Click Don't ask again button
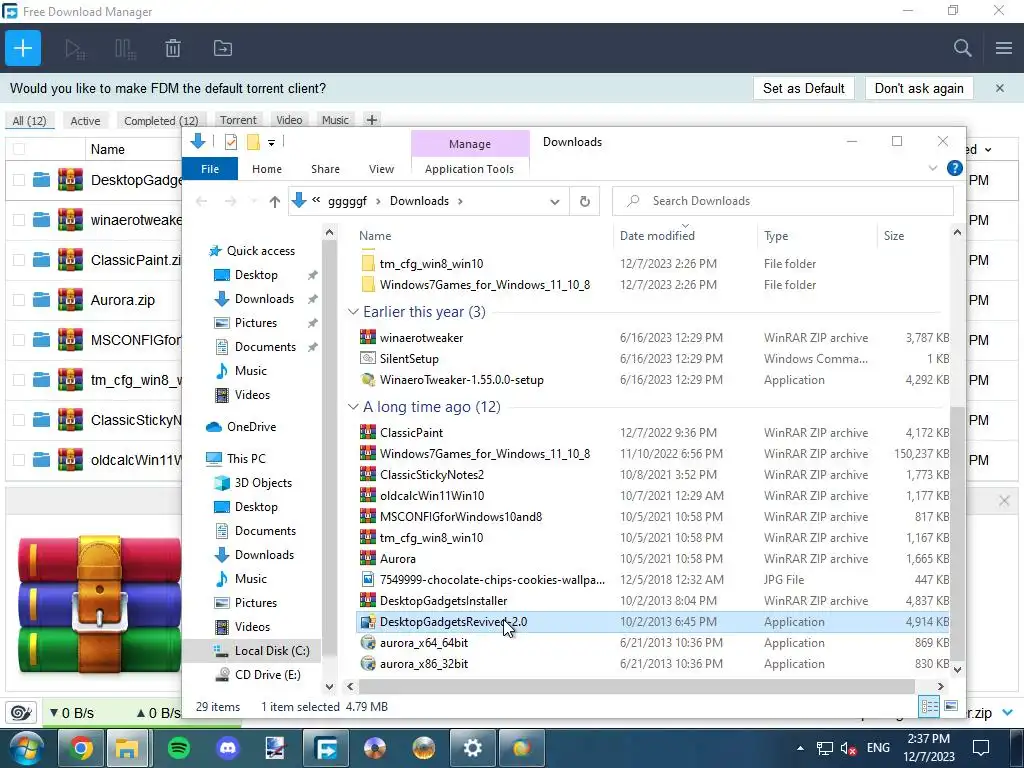The height and width of the screenshot is (768, 1024). tap(919, 88)
